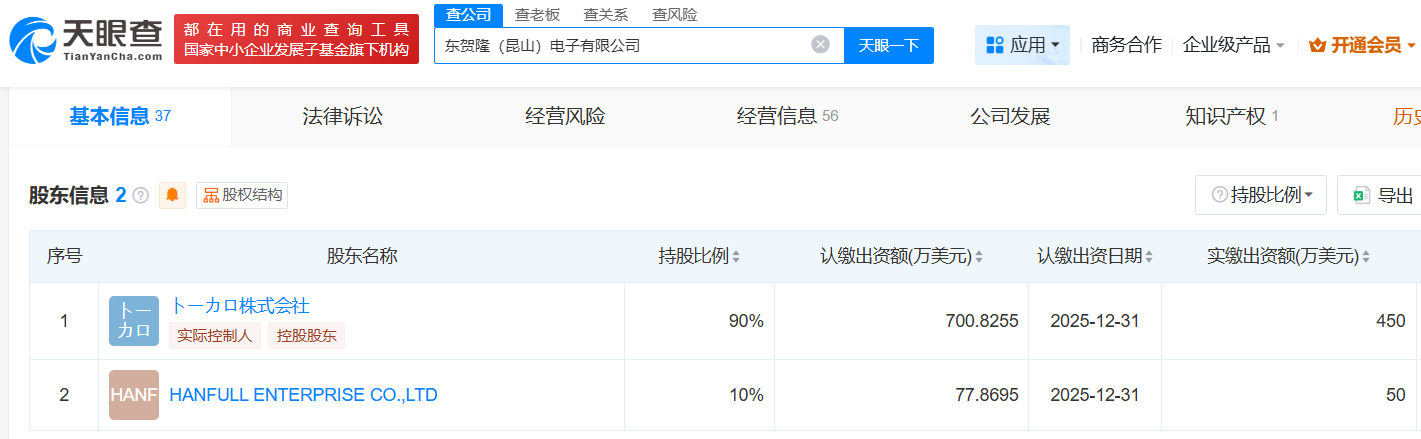Export the shareholder table via 导出
Viewport: 1421px width, 439px height.
(1383, 195)
